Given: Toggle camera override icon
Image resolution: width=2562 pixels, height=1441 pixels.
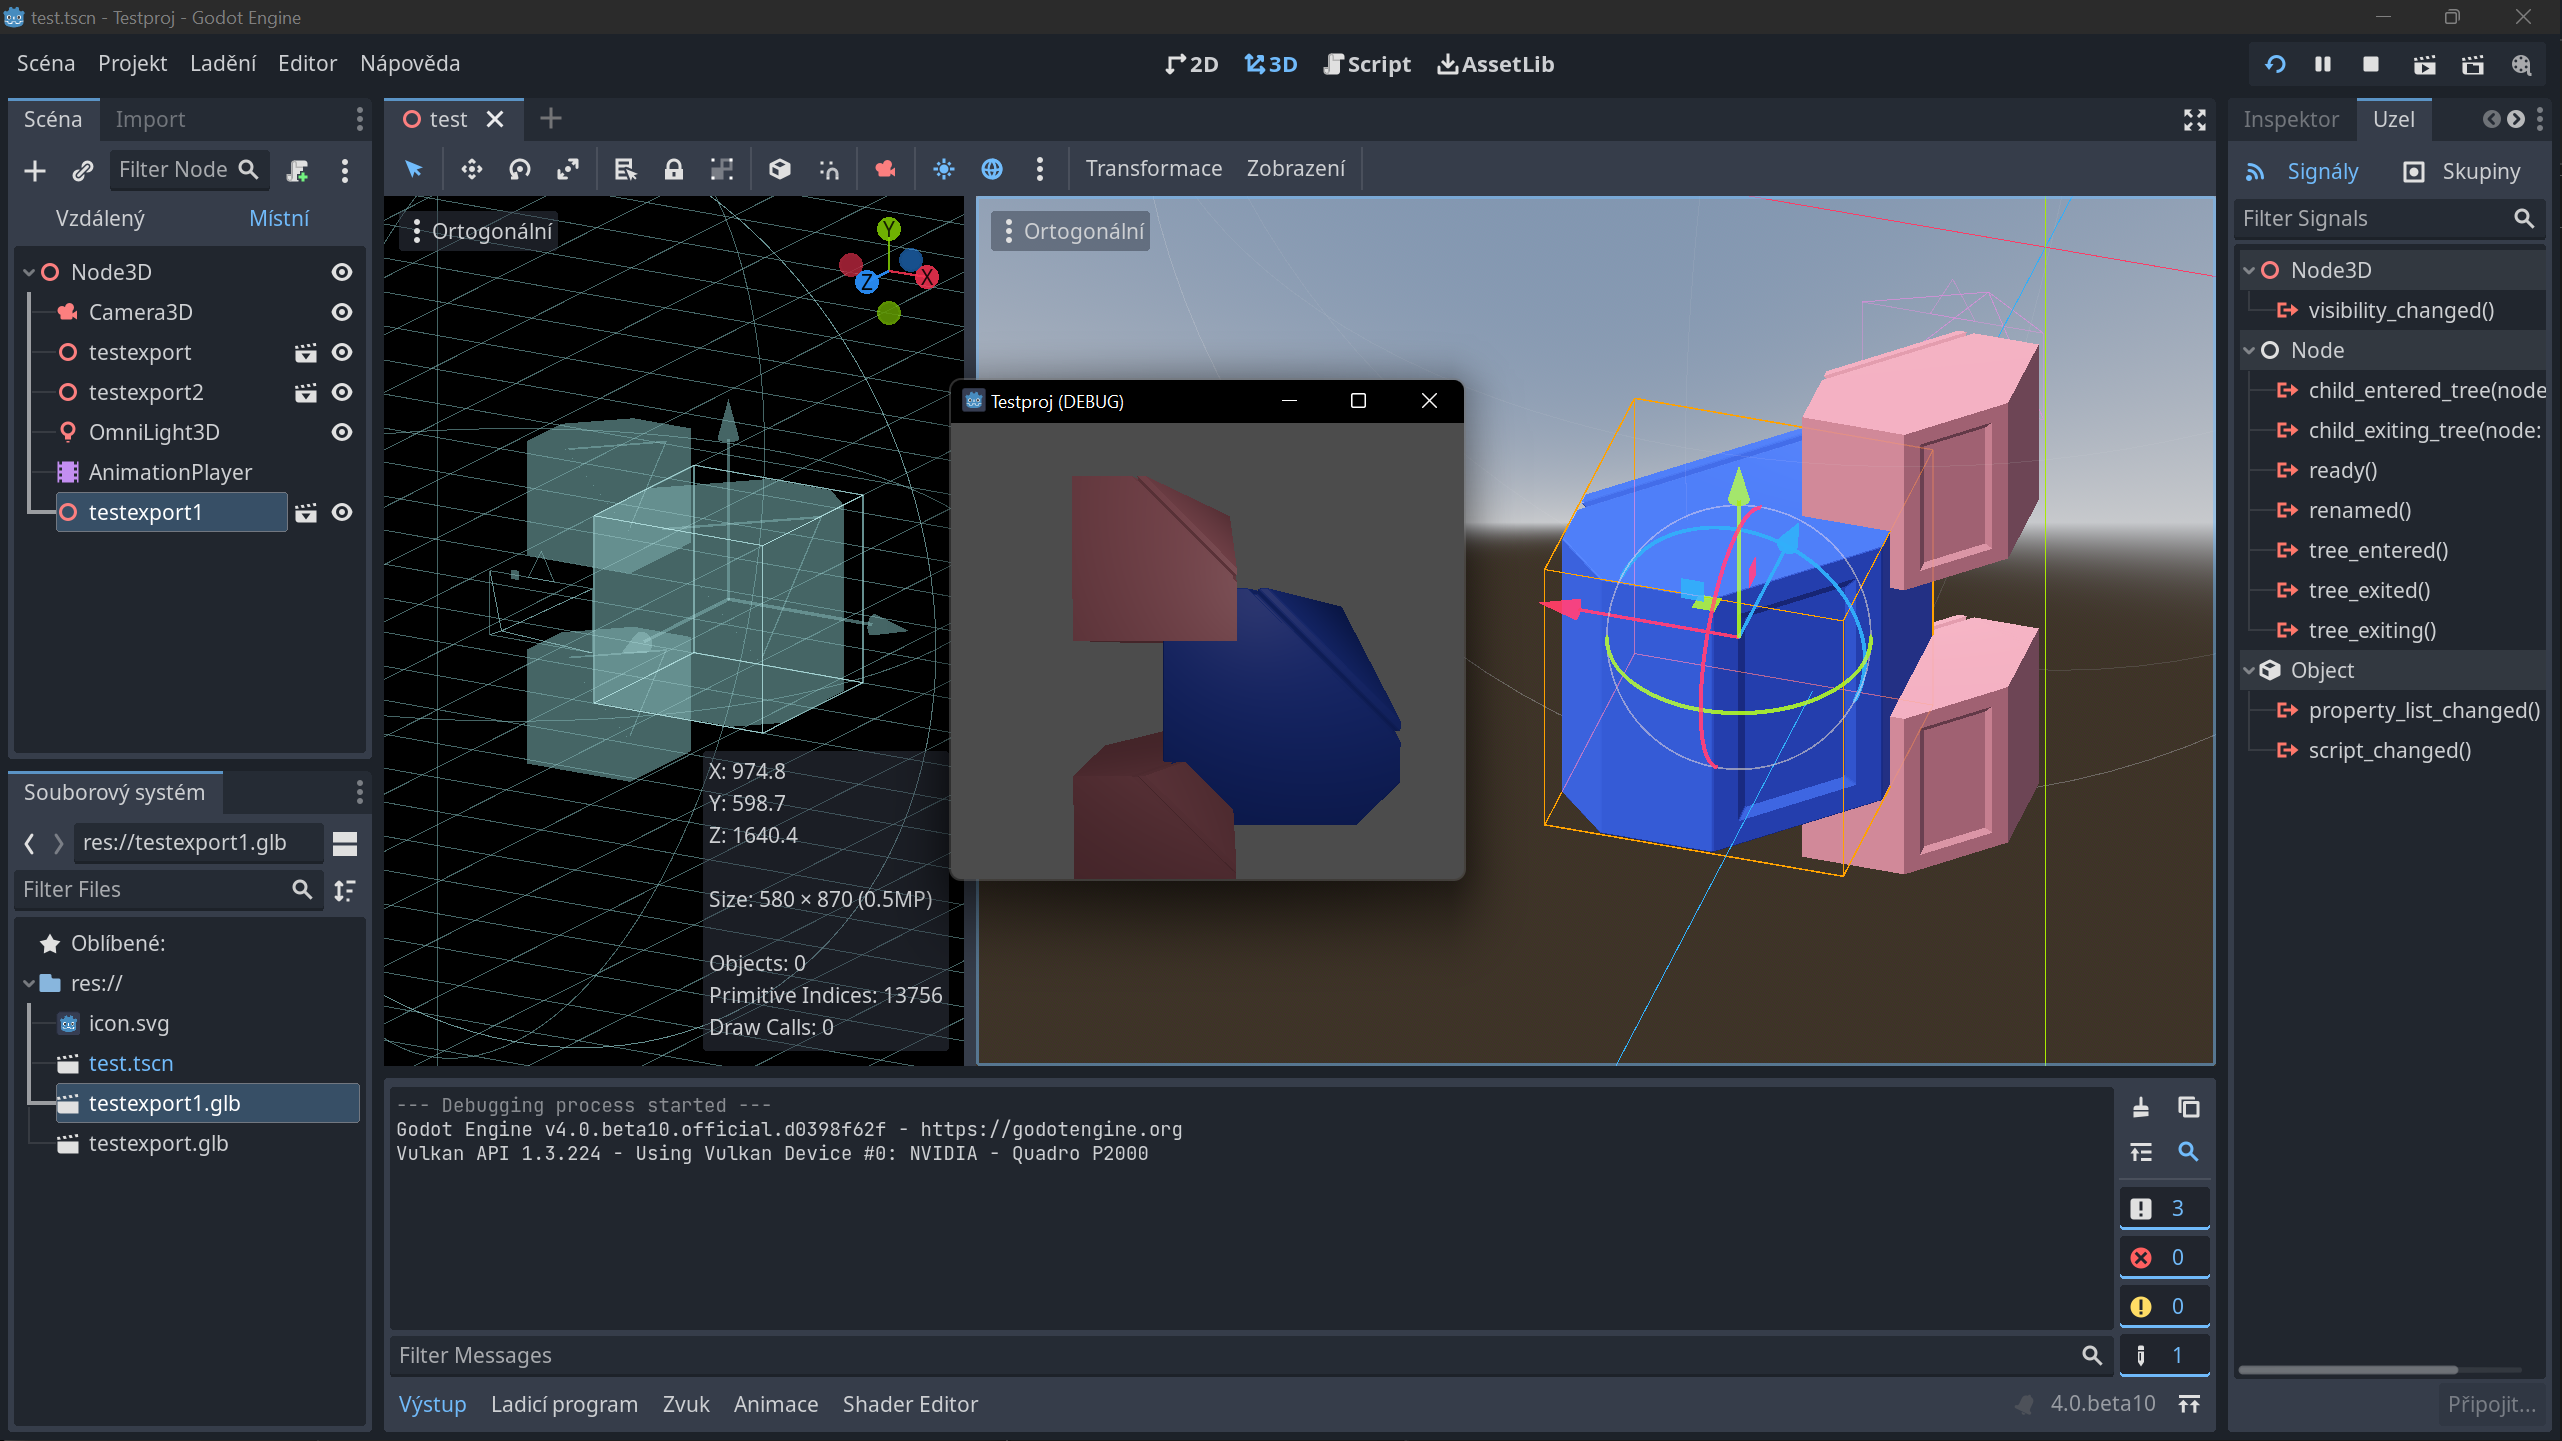Looking at the screenshot, I should 885,169.
